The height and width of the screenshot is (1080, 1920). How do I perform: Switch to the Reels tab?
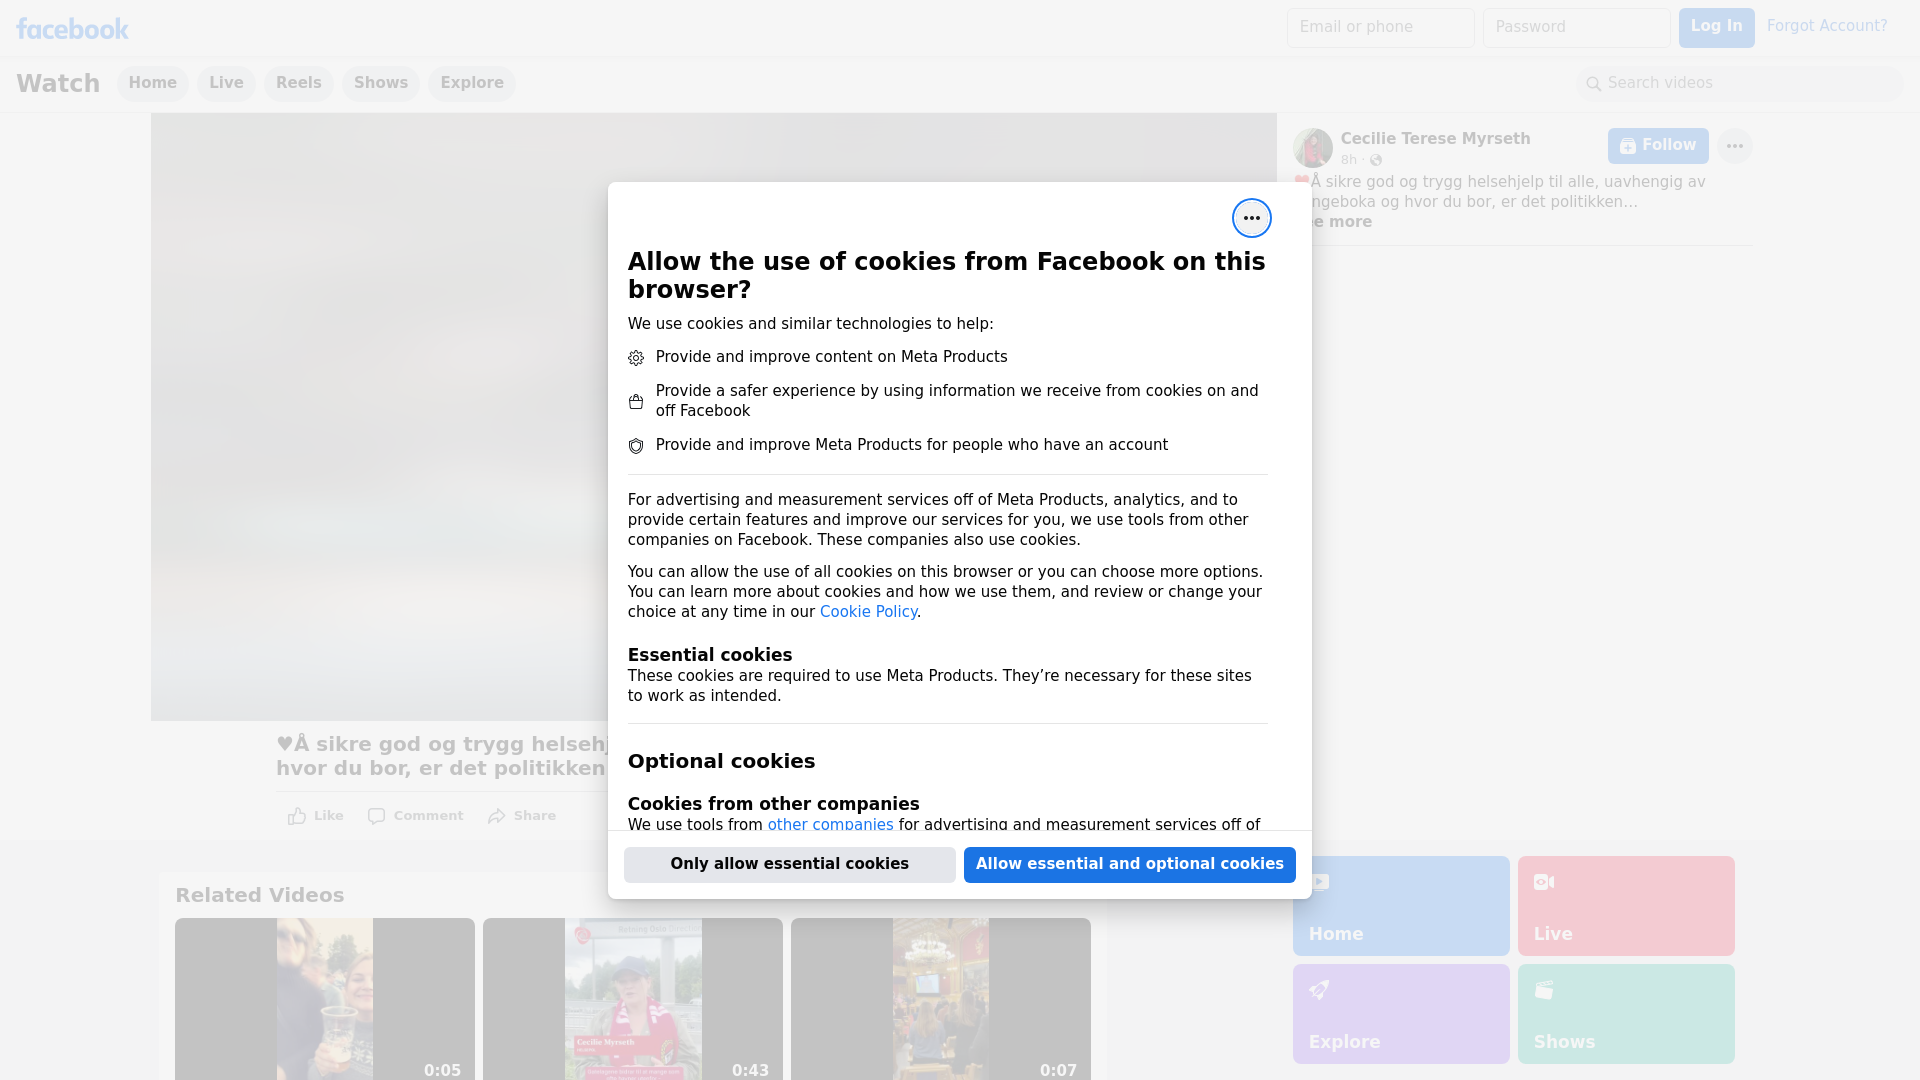(x=299, y=83)
